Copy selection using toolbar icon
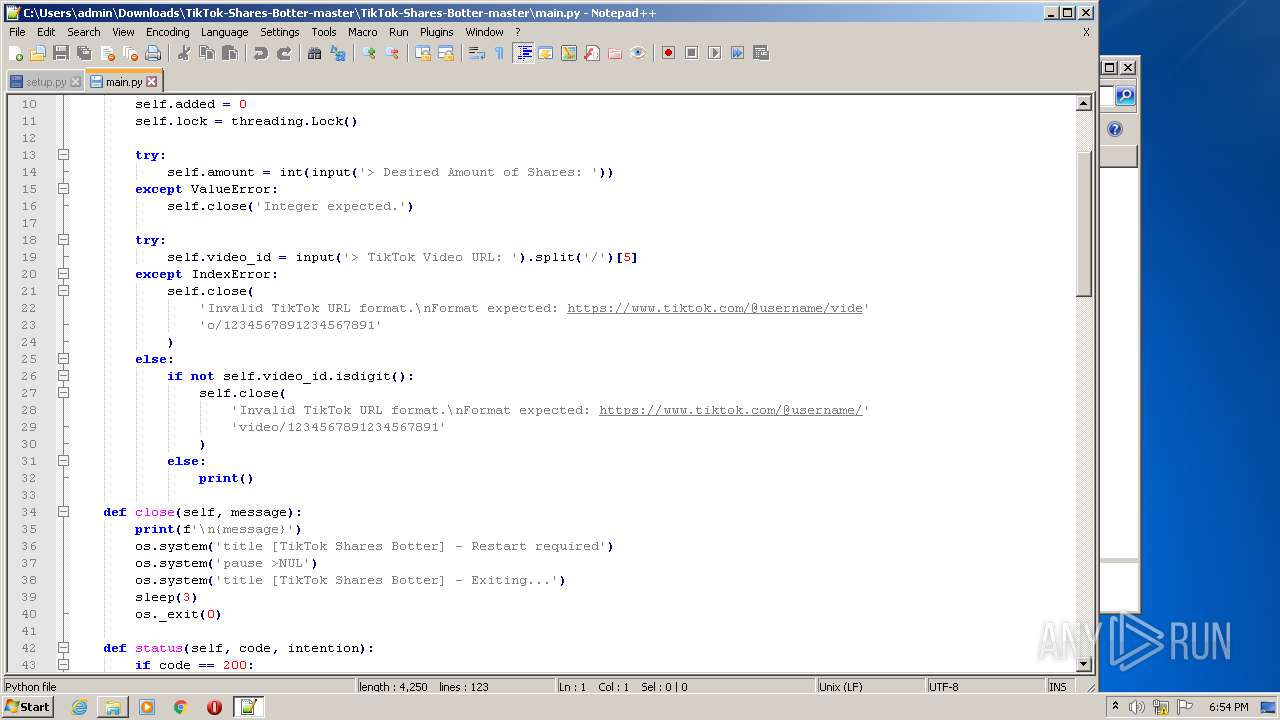This screenshot has width=1280, height=720. pyautogui.click(x=206, y=53)
